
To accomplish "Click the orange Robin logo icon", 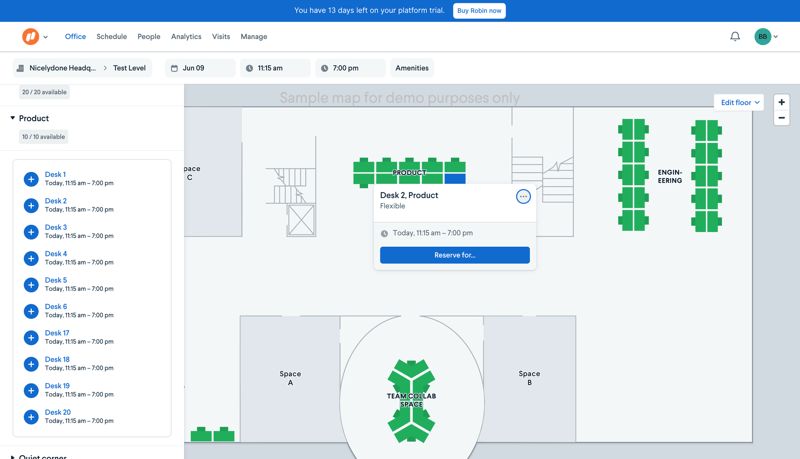I will tap(31, 36).
